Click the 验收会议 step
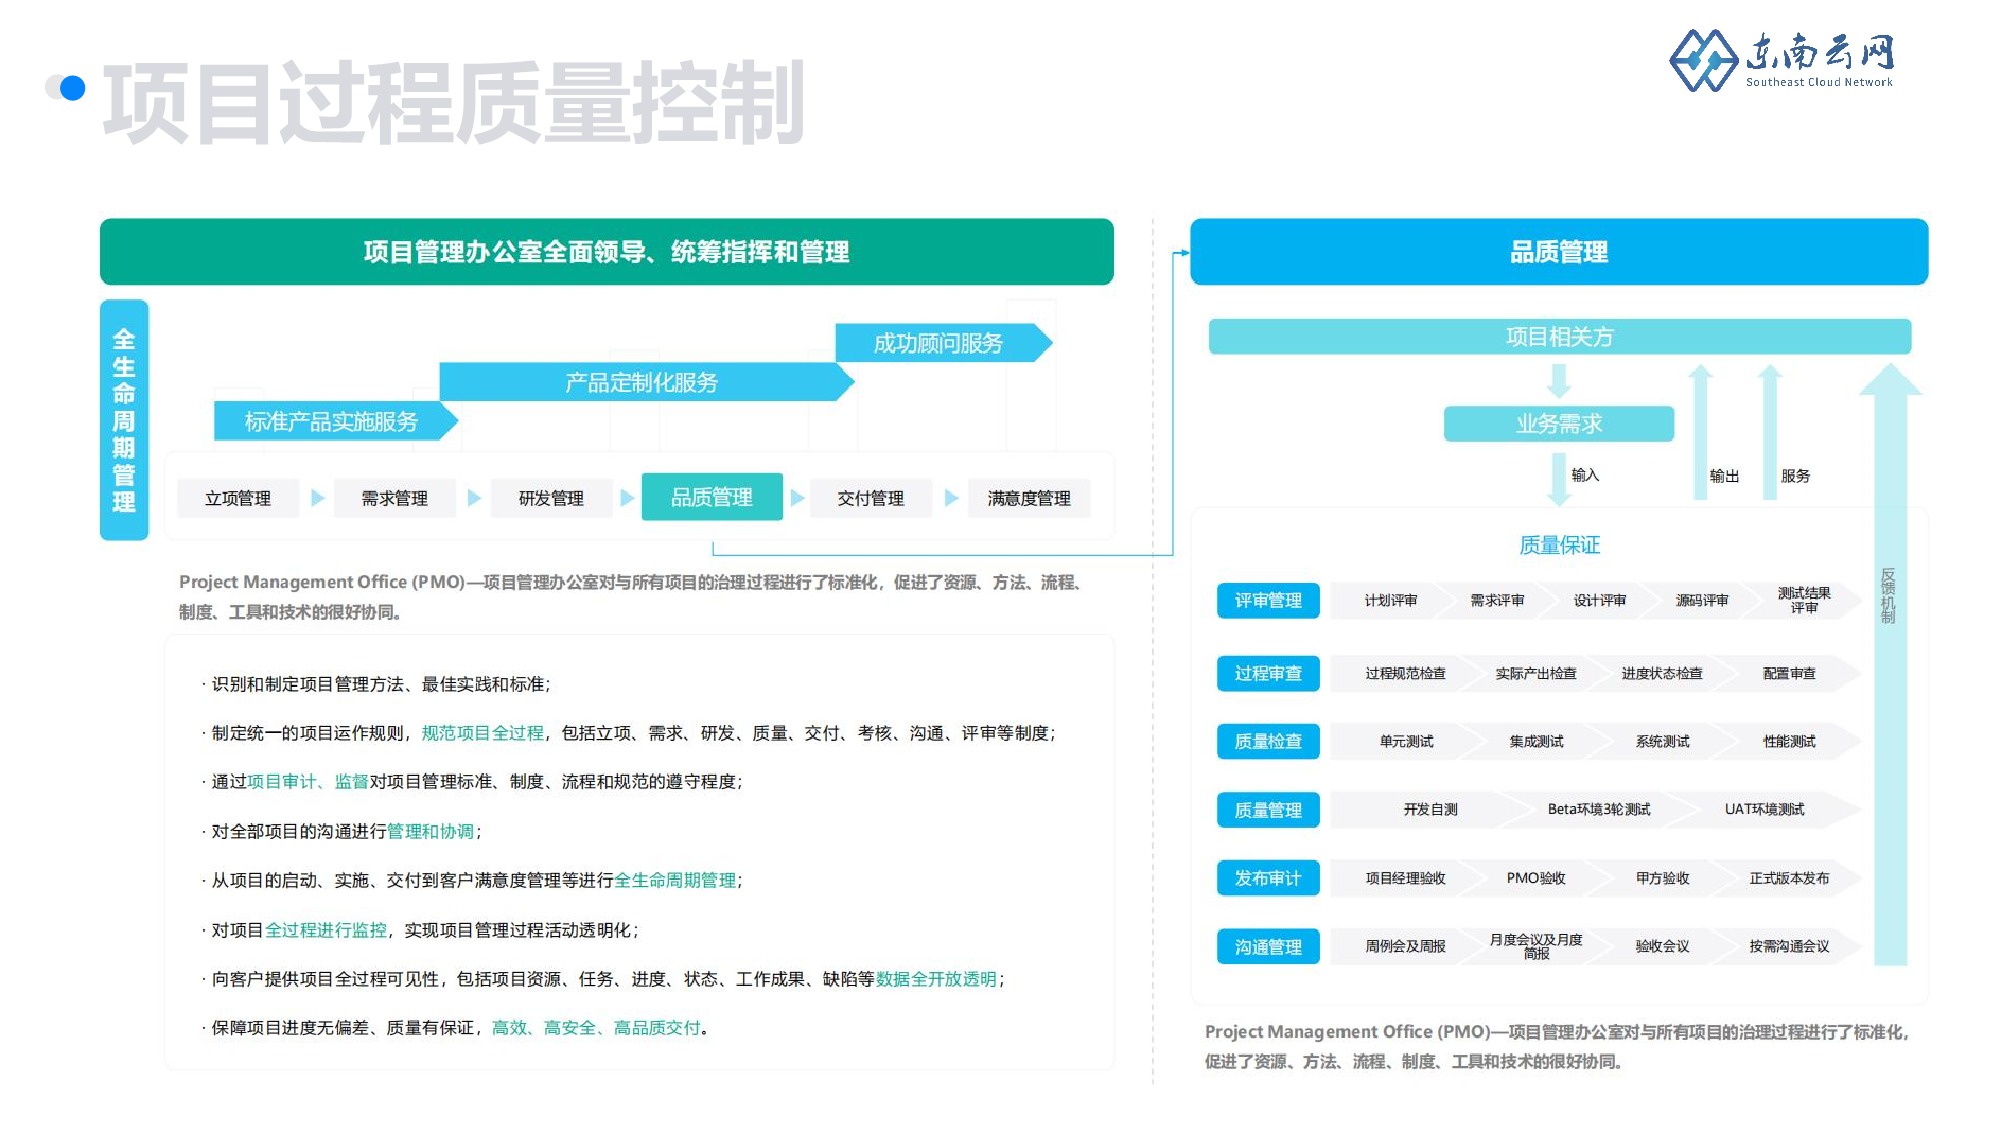This screenshot has width=2000, height=1125. (x=1662, y=946)
